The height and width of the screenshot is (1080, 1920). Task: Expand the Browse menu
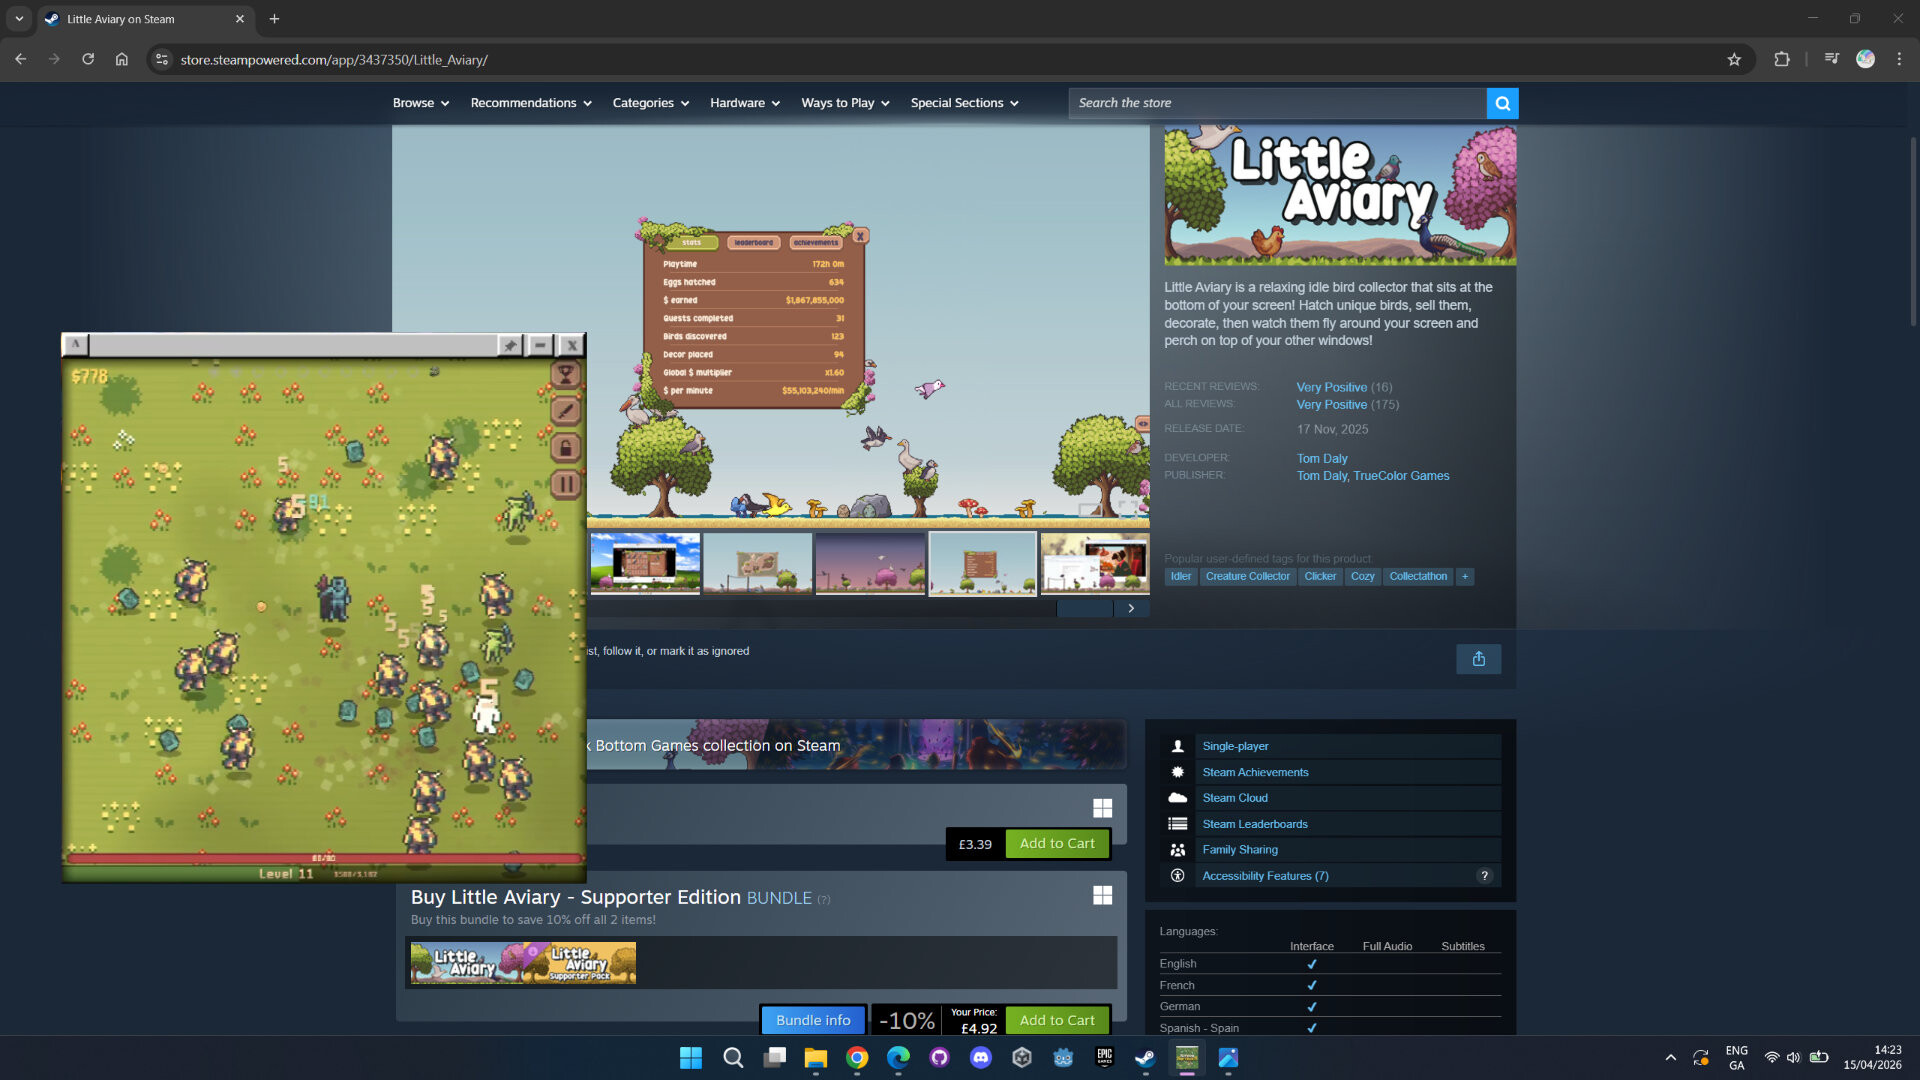tap(421, 103)
